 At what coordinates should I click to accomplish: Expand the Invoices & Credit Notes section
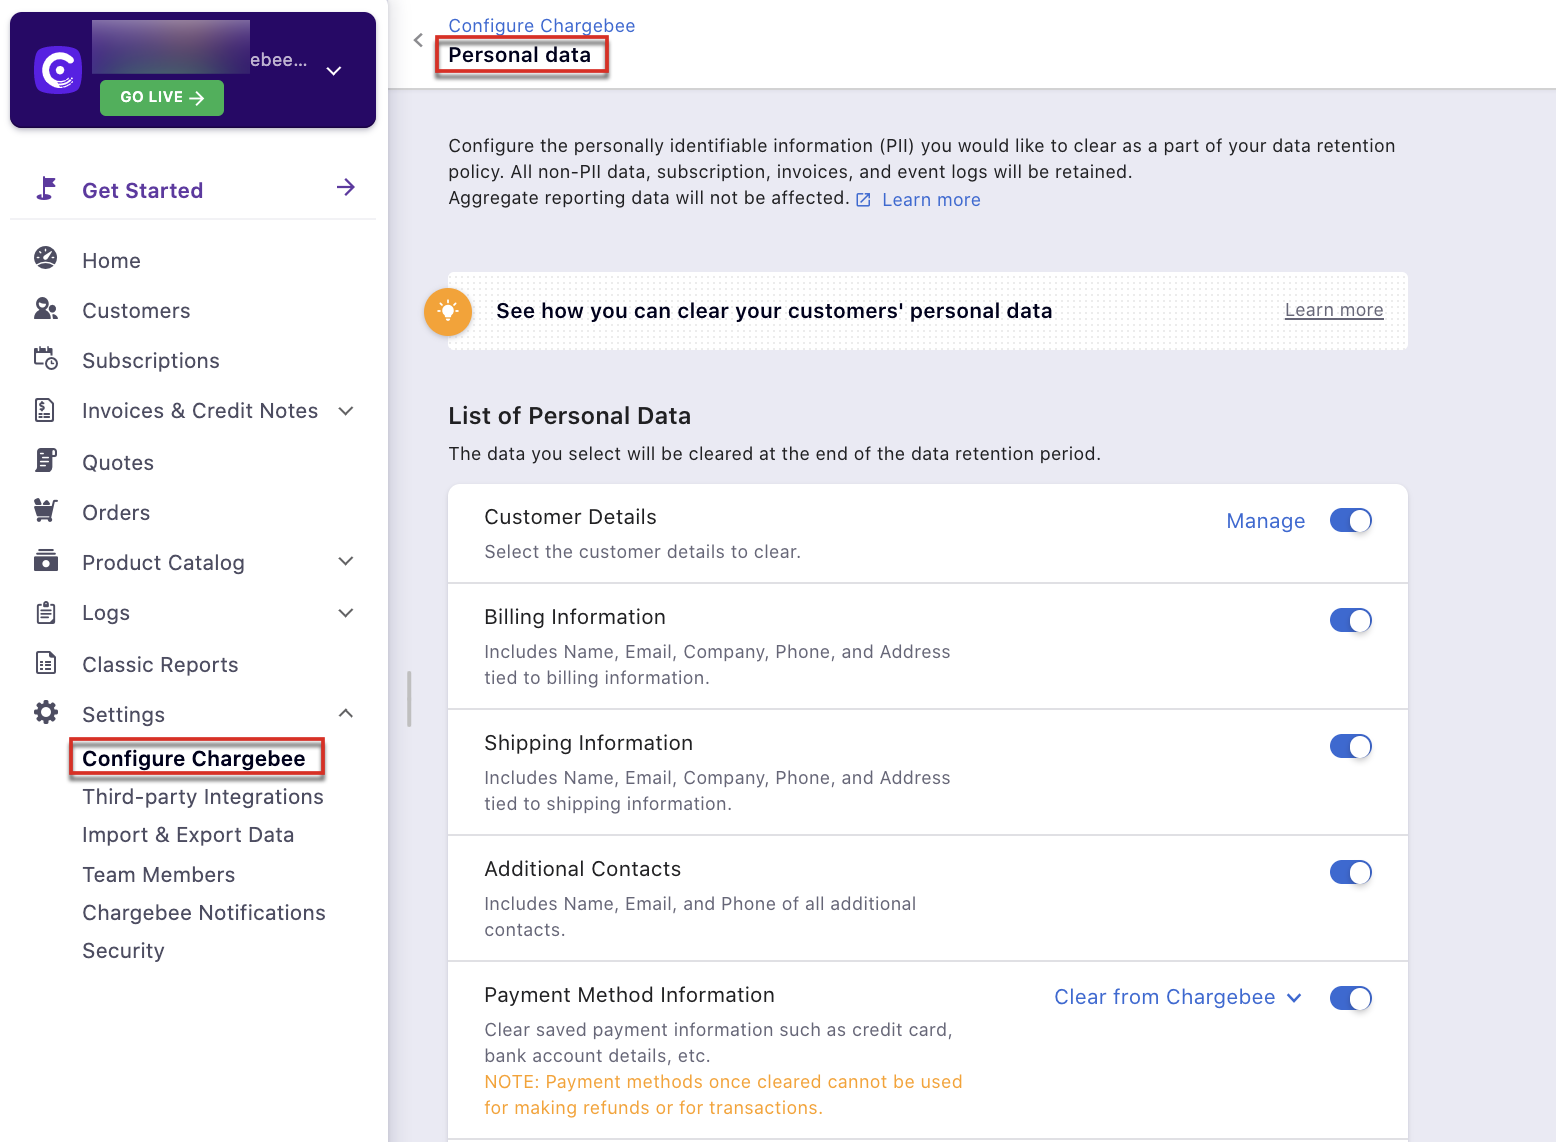[x=345, y=410]
